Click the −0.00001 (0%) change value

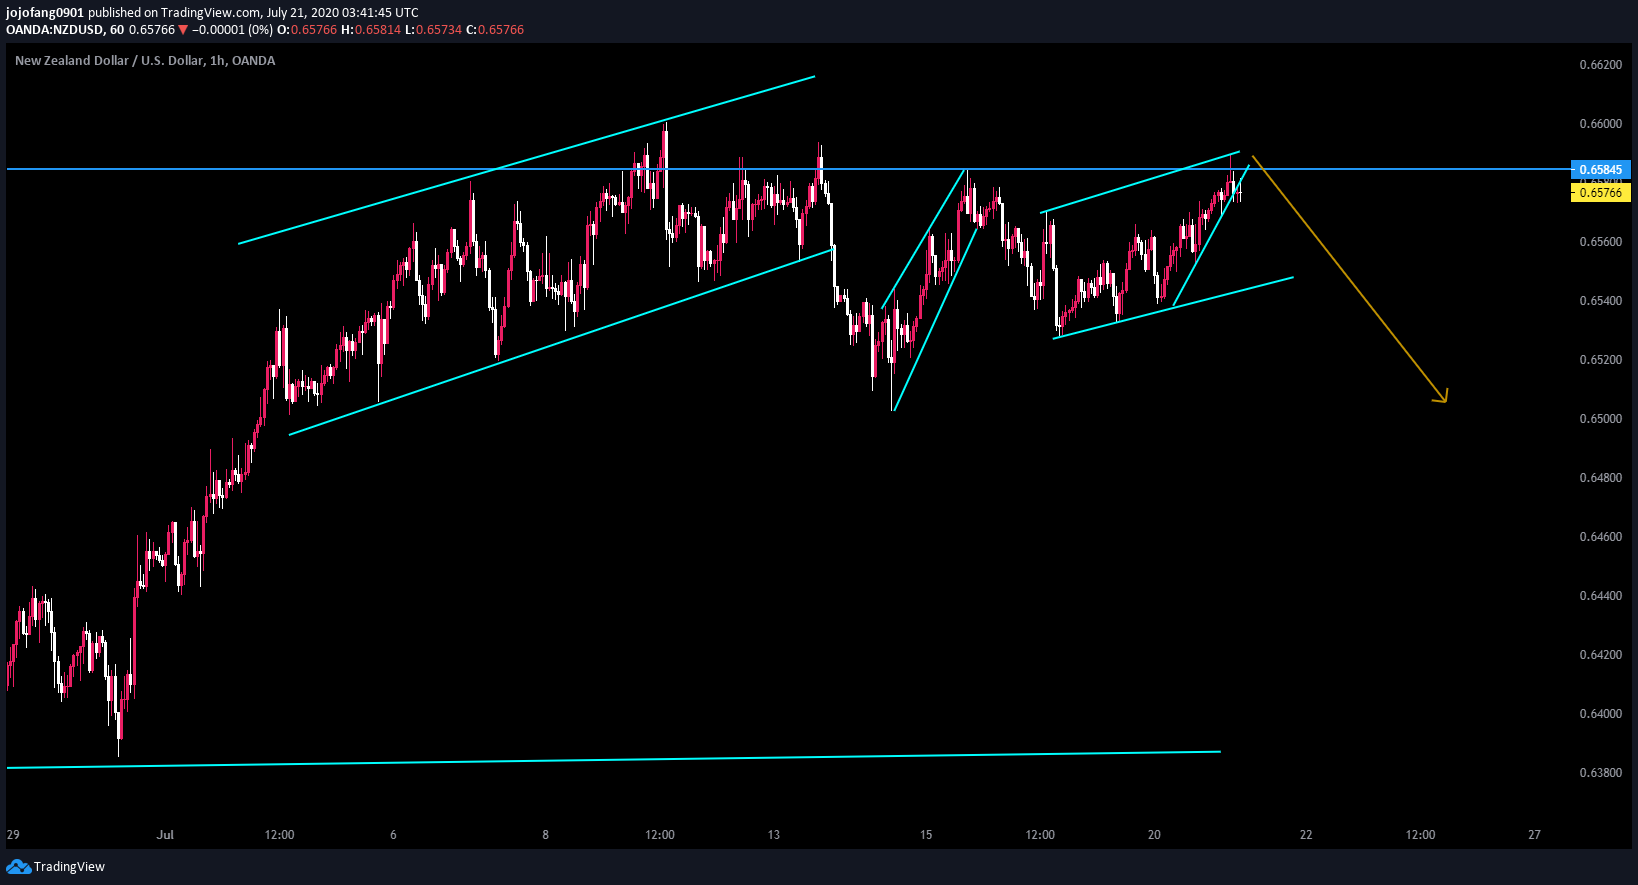[x=232, y=30]
